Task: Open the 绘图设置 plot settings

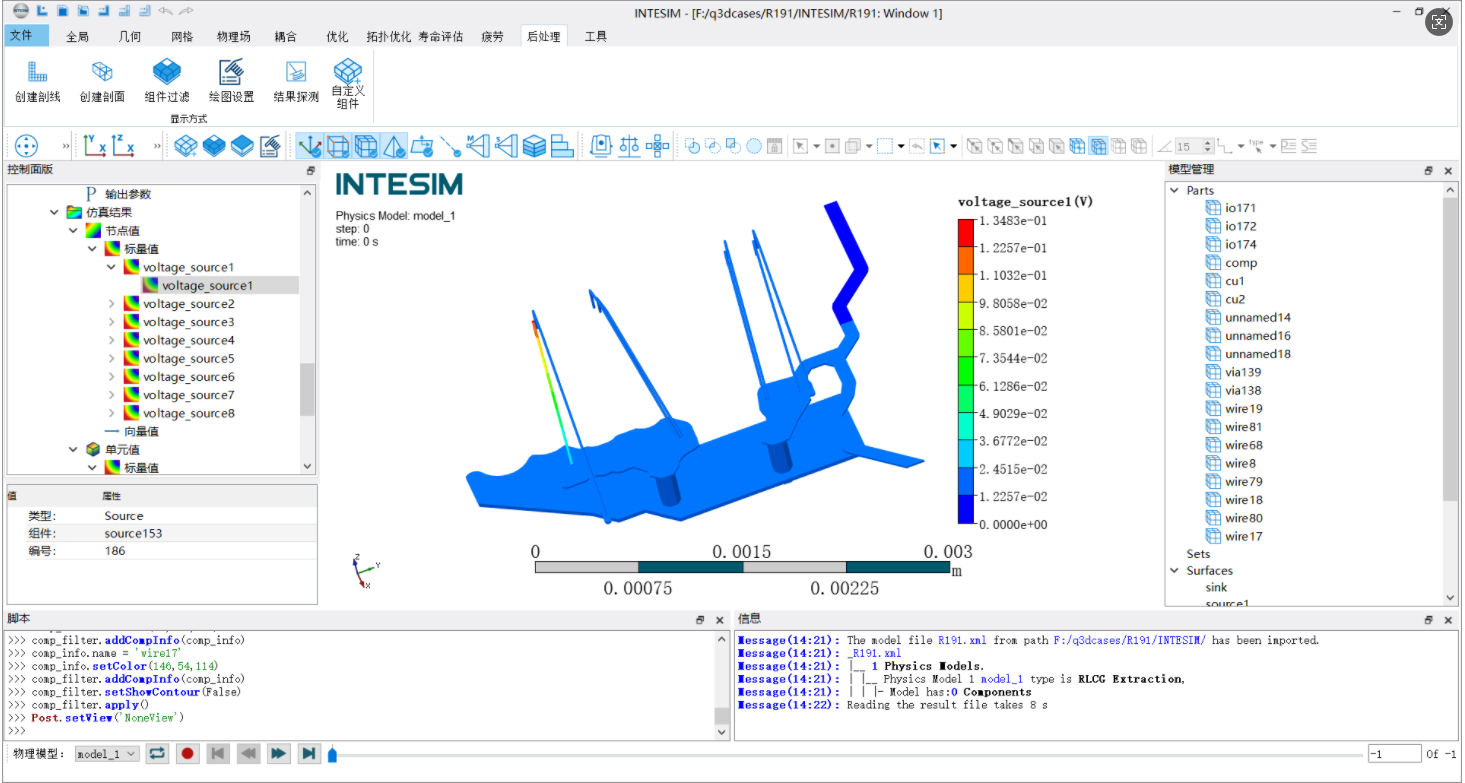Action: click(x=231, y=82)
